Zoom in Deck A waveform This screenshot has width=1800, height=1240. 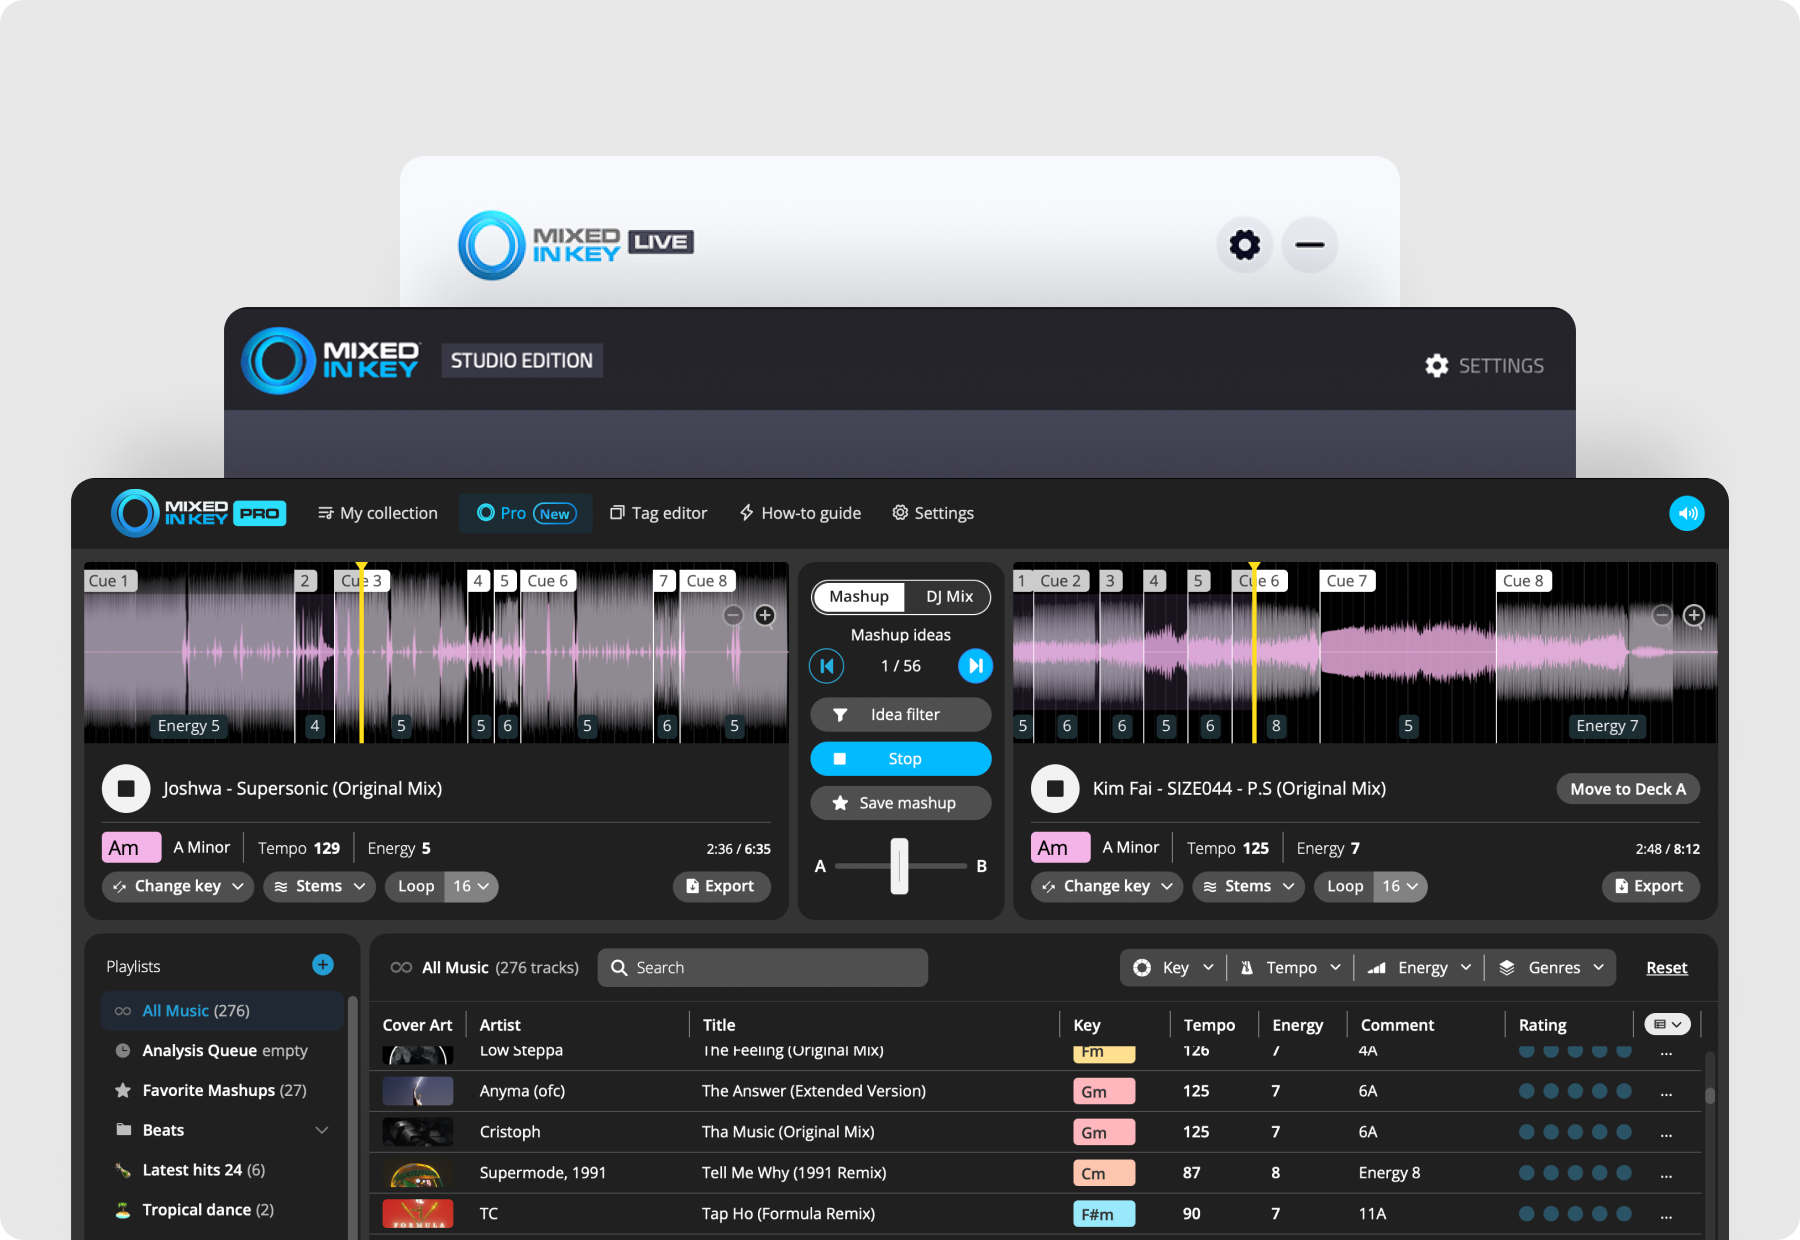(x=765, y=616)
